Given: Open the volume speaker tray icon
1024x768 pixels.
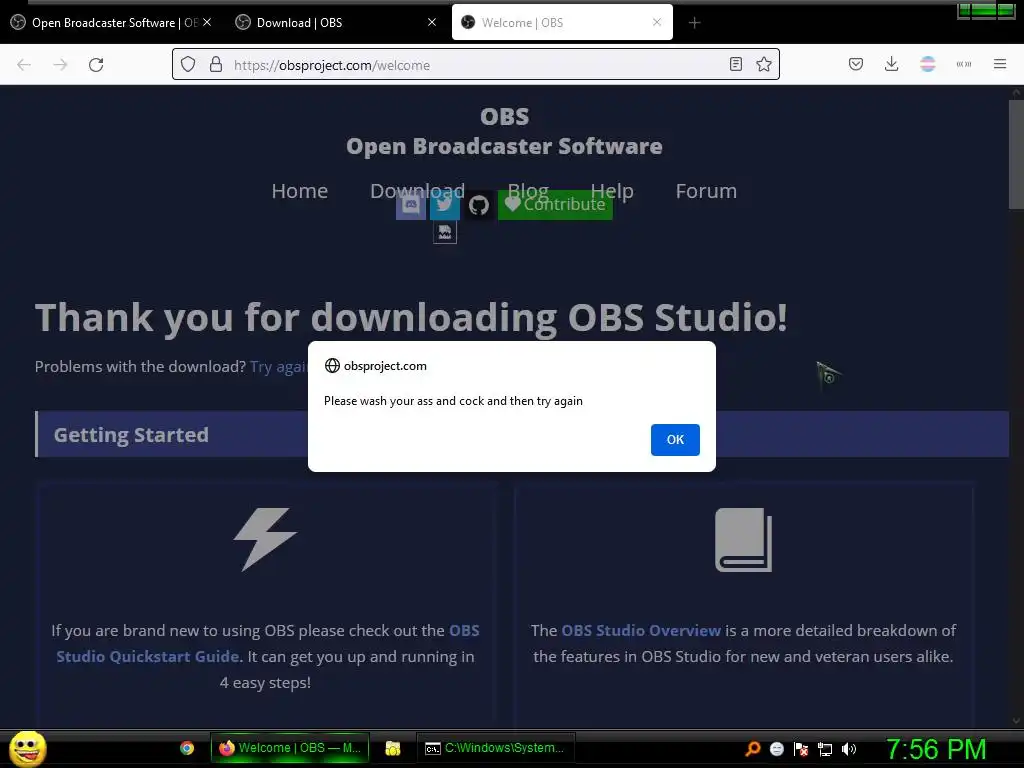Looking at the screenshot, I should (x=849, y=749).
